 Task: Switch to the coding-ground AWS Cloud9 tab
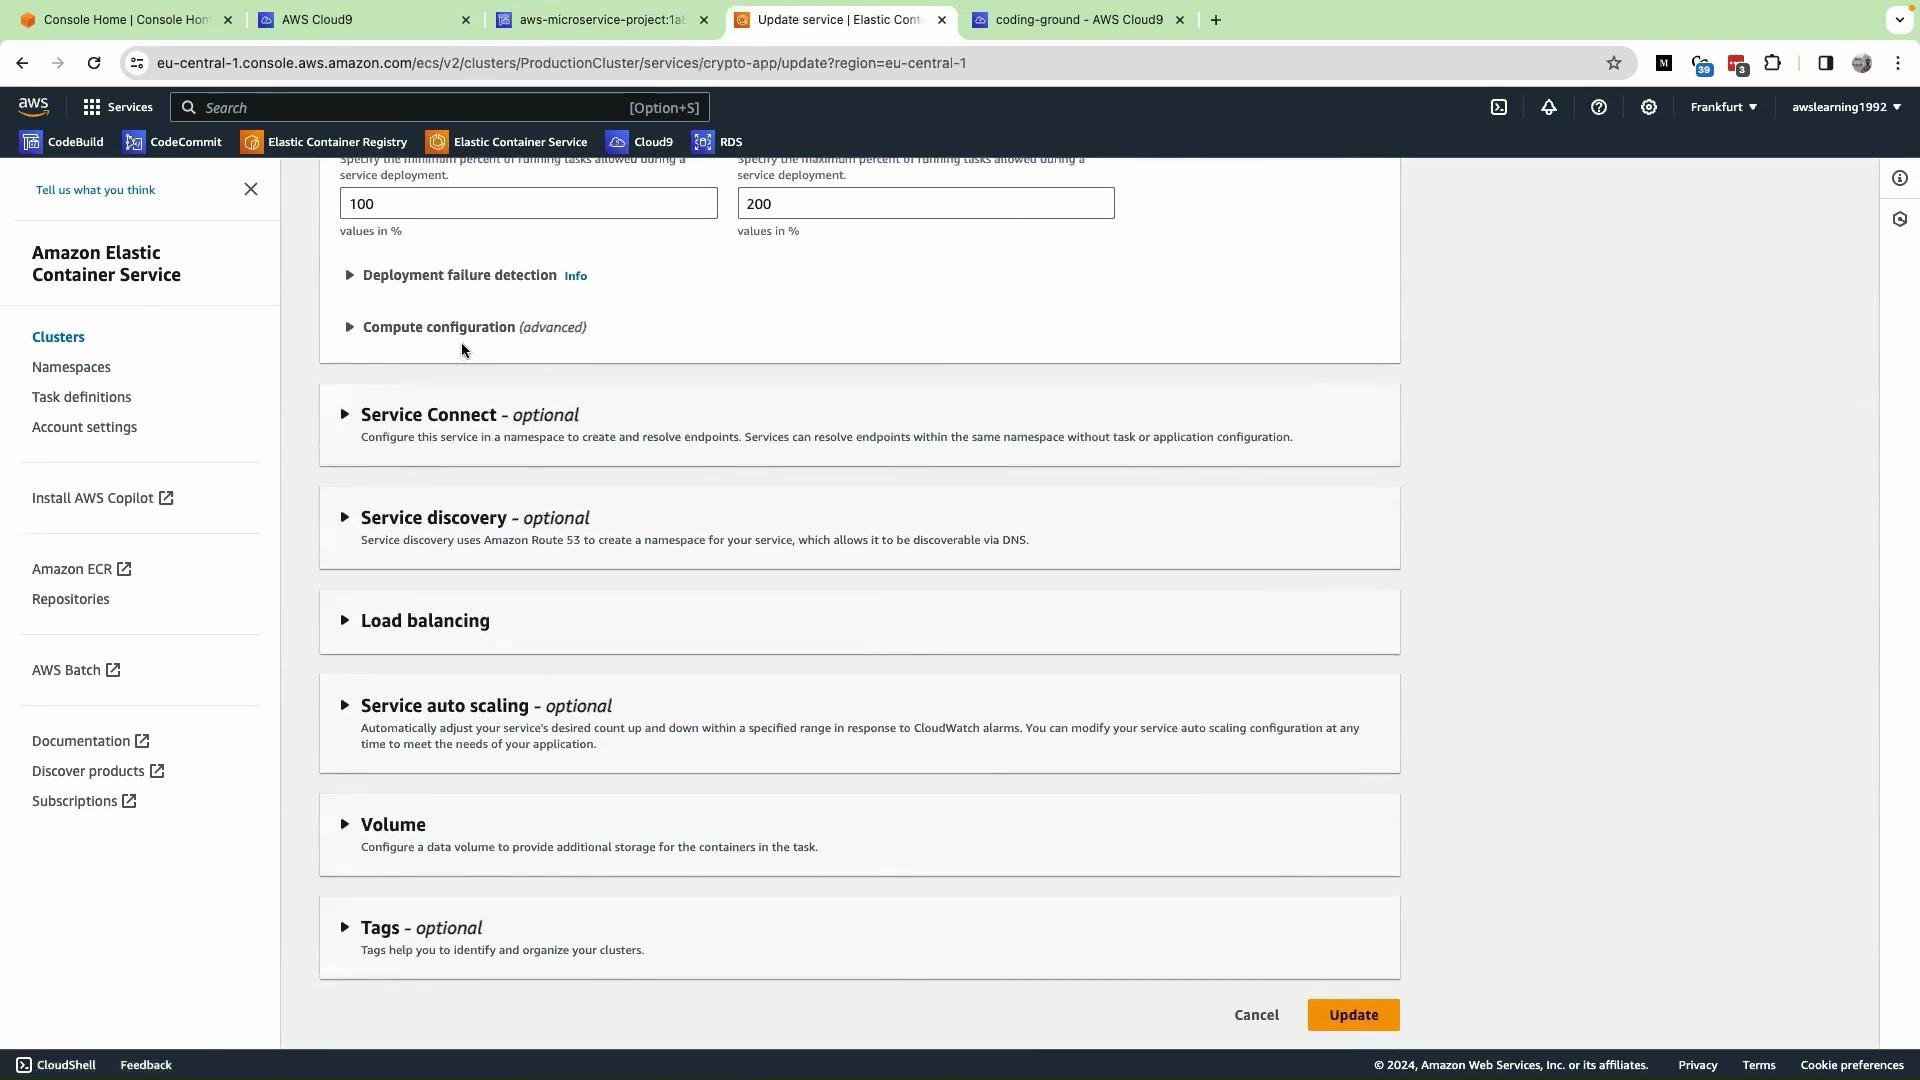coord(1078,20)
